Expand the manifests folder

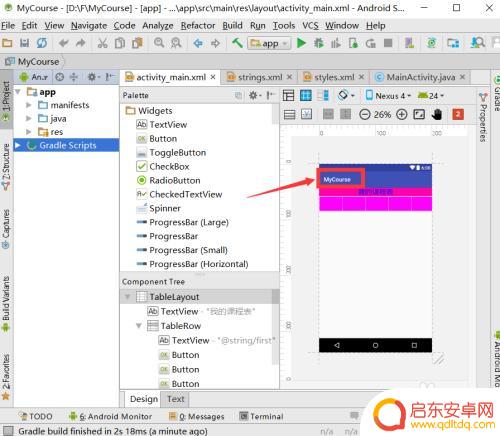coord(29,105)
